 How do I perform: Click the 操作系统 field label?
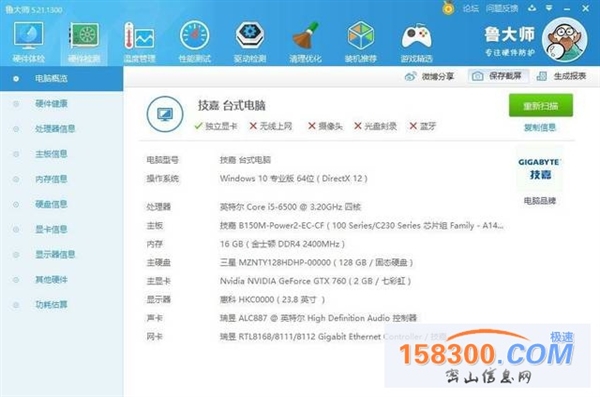click(163, 178)
